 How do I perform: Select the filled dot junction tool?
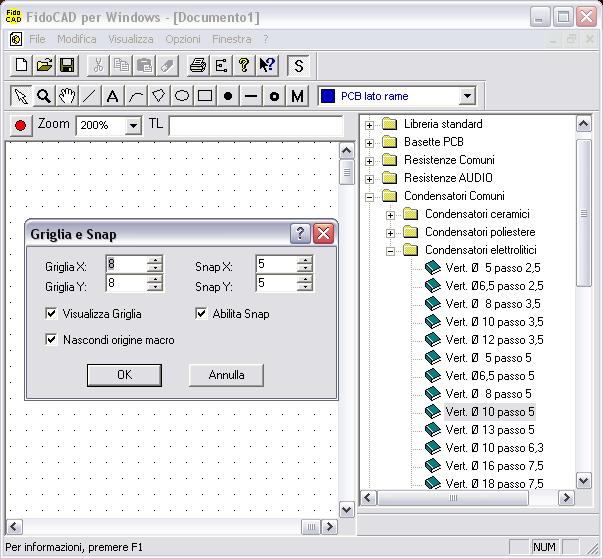click(228, 96)
